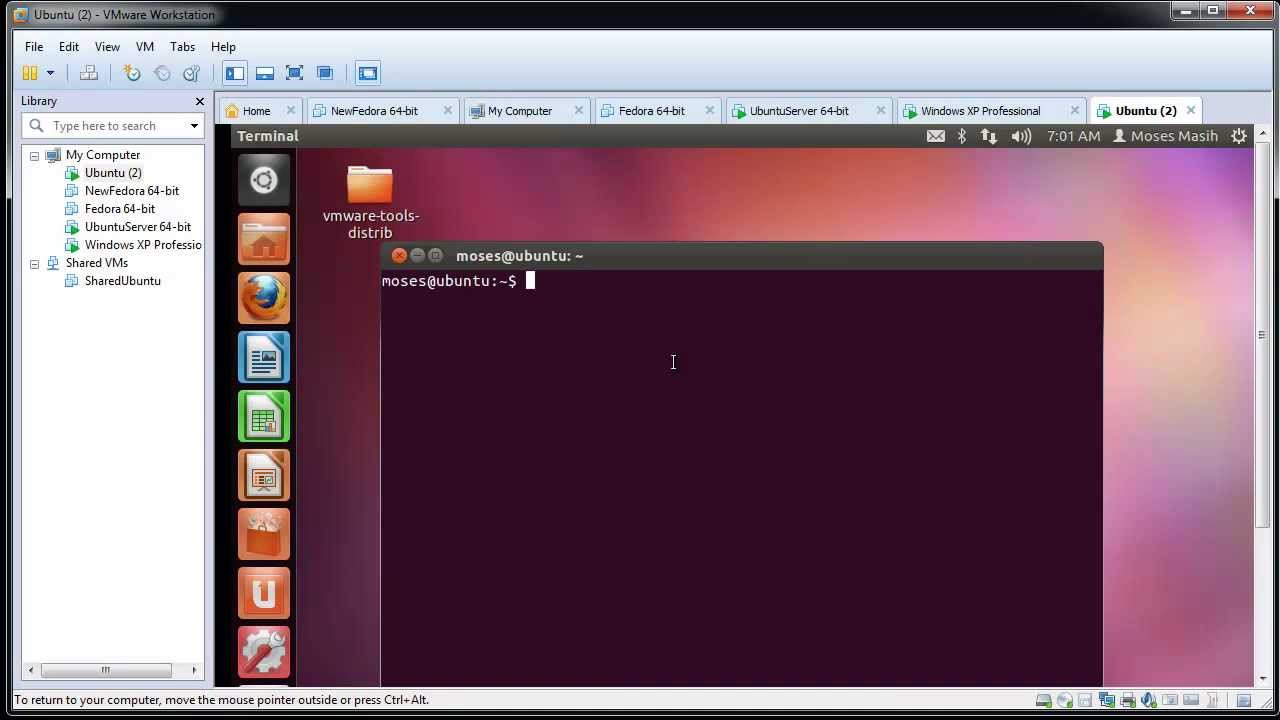Close the Home tab
1280x720 pixels.
pyautogui.click(x=291, y=111)
